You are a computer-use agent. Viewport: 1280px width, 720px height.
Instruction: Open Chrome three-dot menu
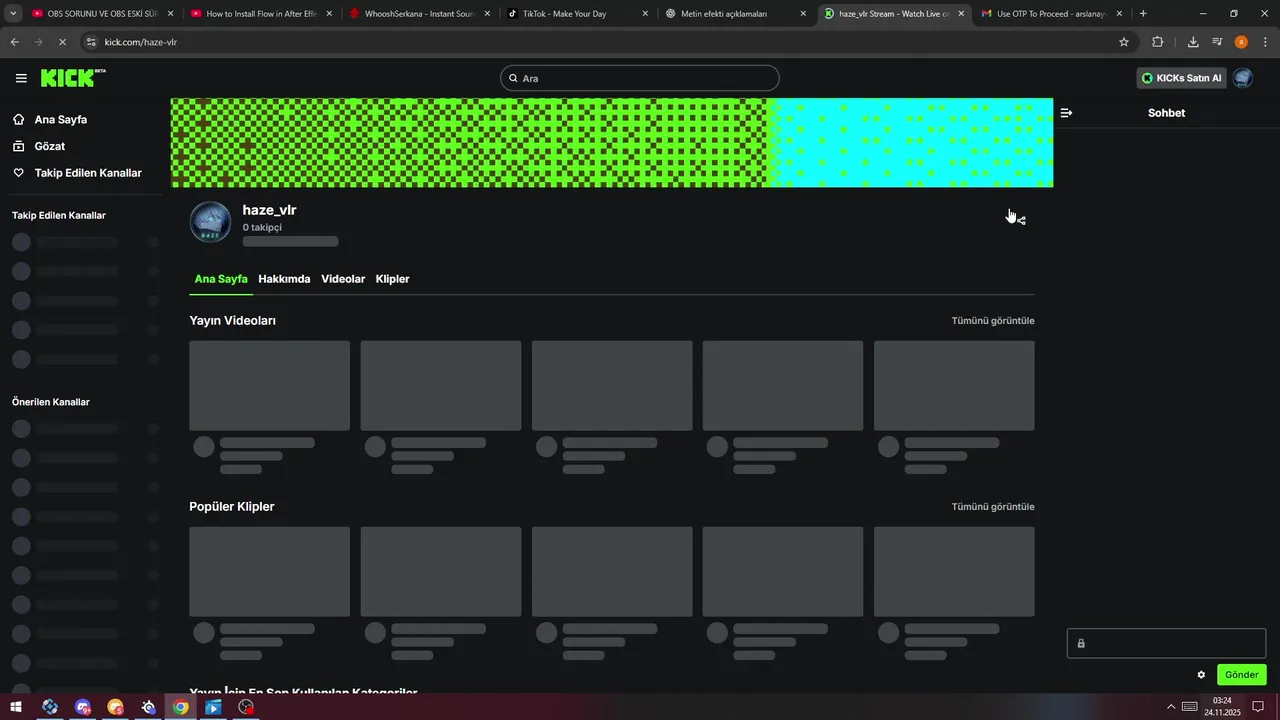pyautogui.click(x=1264, y=42)
